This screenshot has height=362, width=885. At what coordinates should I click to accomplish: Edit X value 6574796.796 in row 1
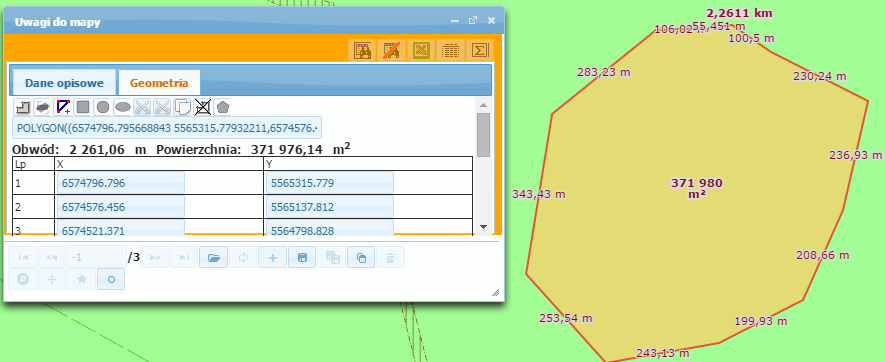pos(120,183)
